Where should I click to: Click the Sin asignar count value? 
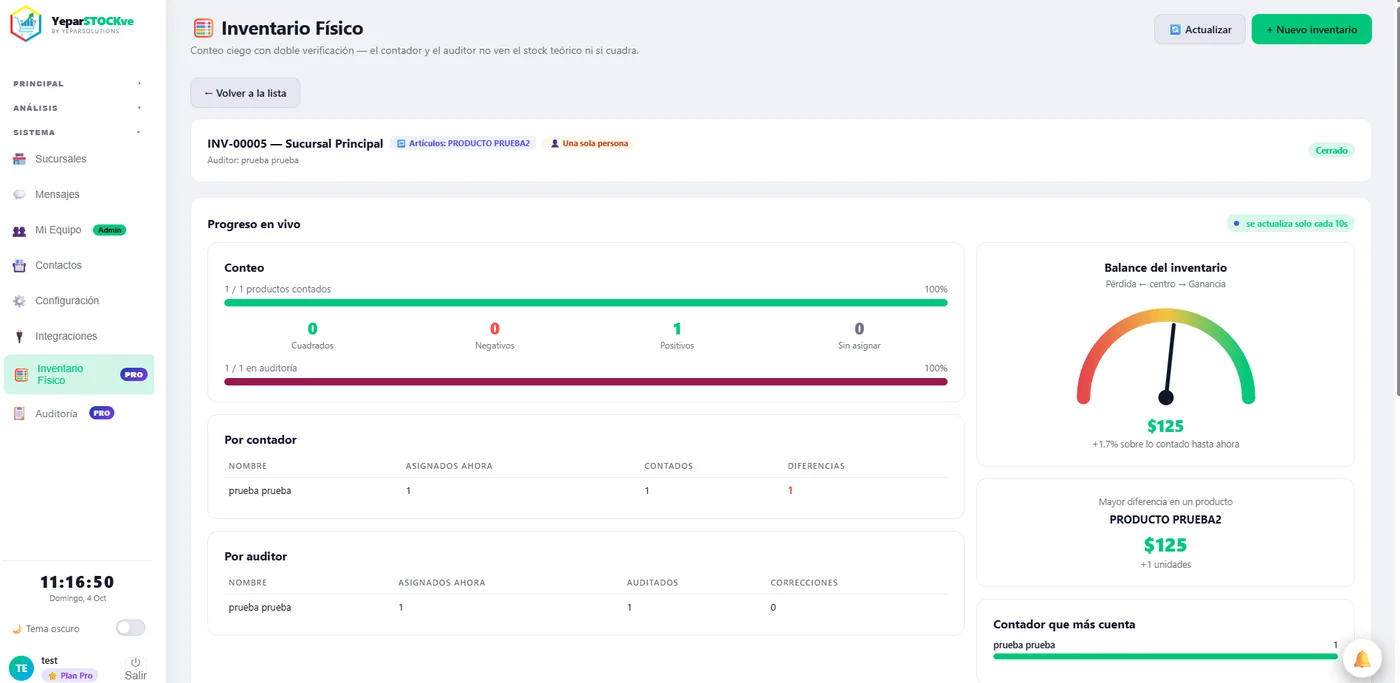(x=859, y=329)
